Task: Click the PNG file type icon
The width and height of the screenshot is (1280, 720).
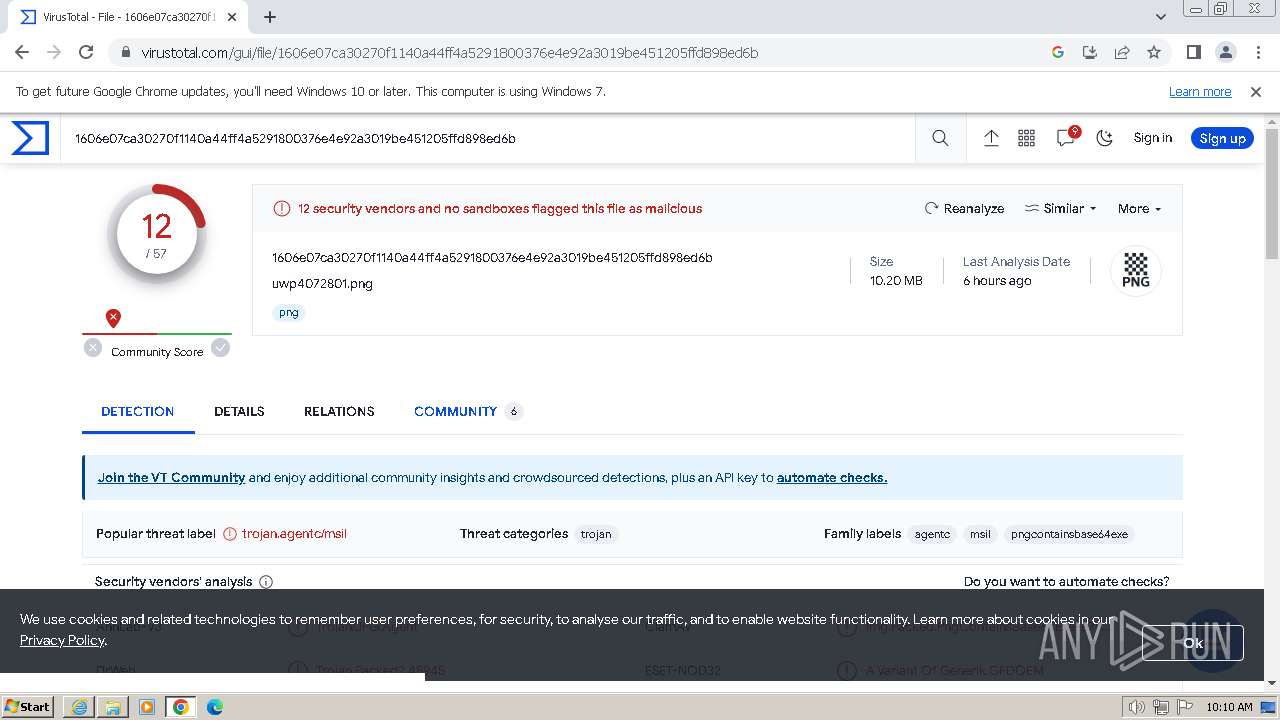Action: 1136,271
